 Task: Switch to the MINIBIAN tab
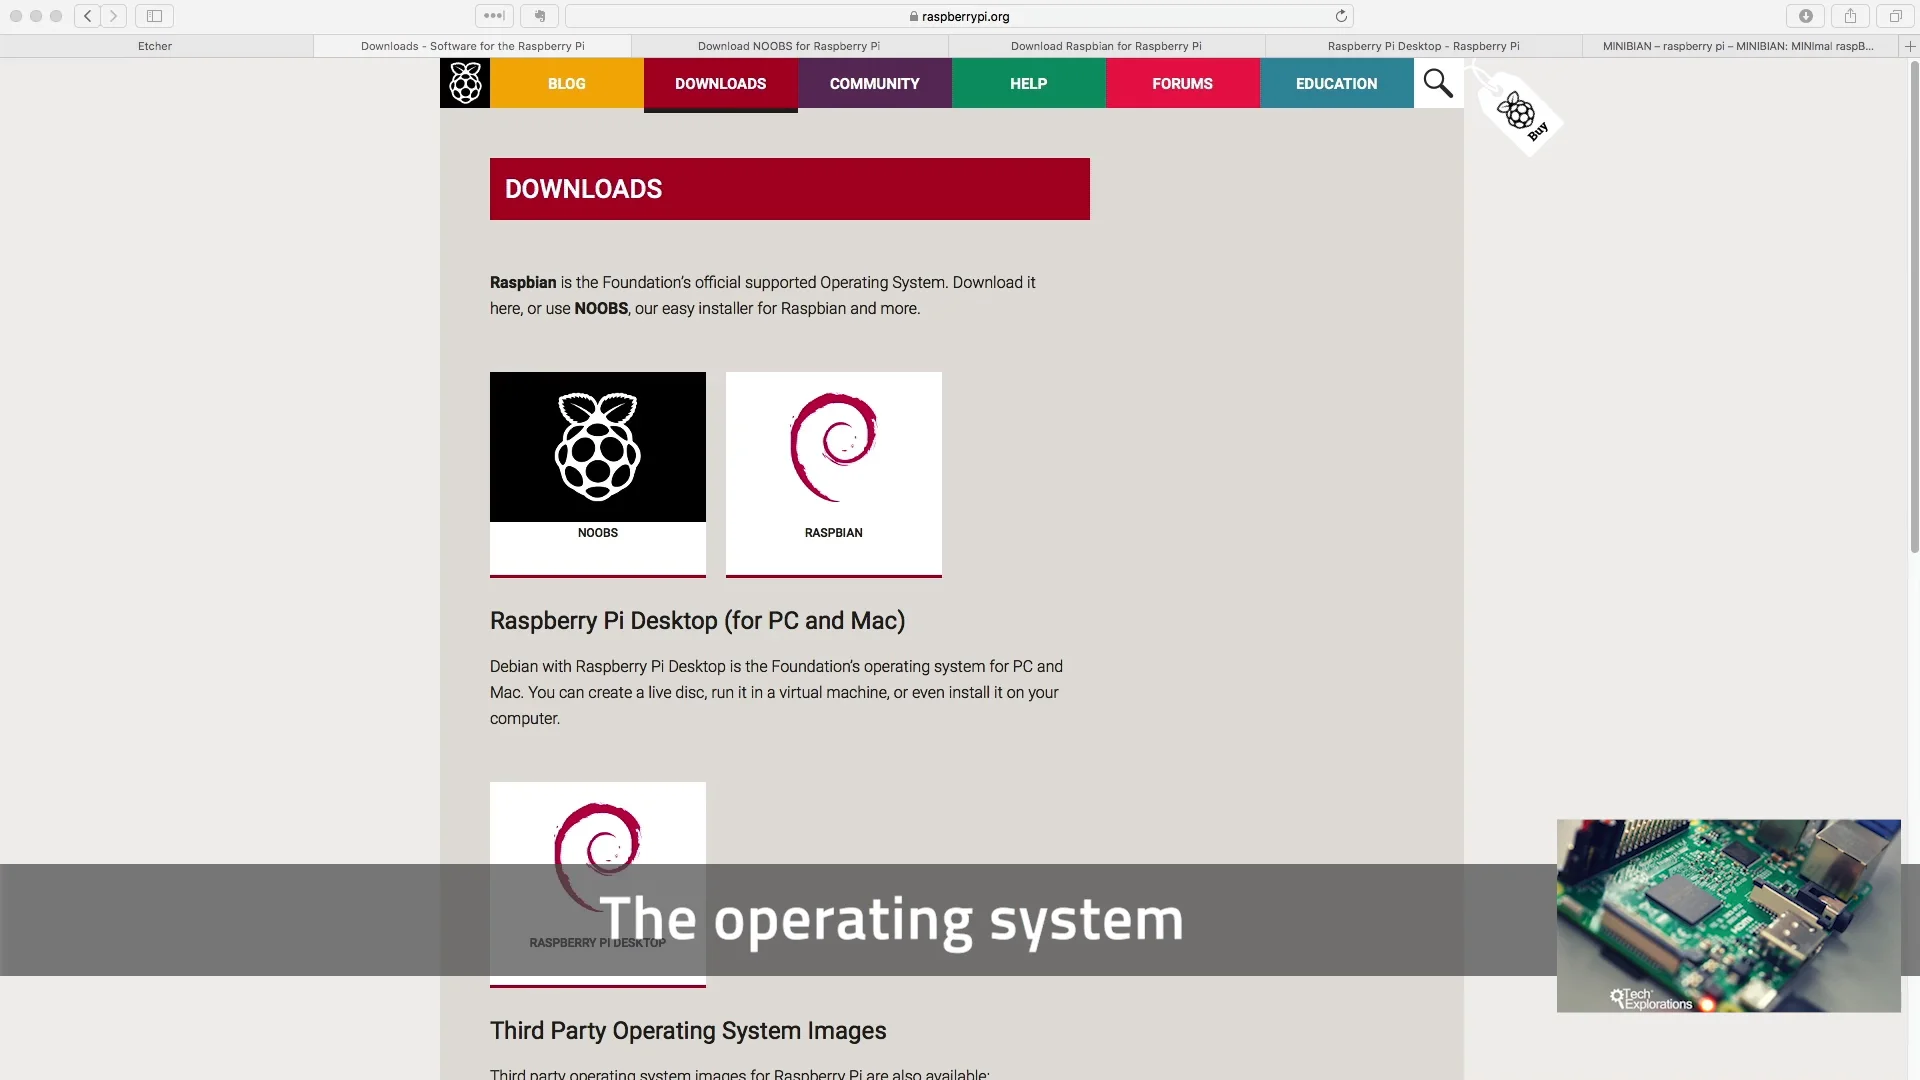pyautogui.click(x=1738, y=46)
